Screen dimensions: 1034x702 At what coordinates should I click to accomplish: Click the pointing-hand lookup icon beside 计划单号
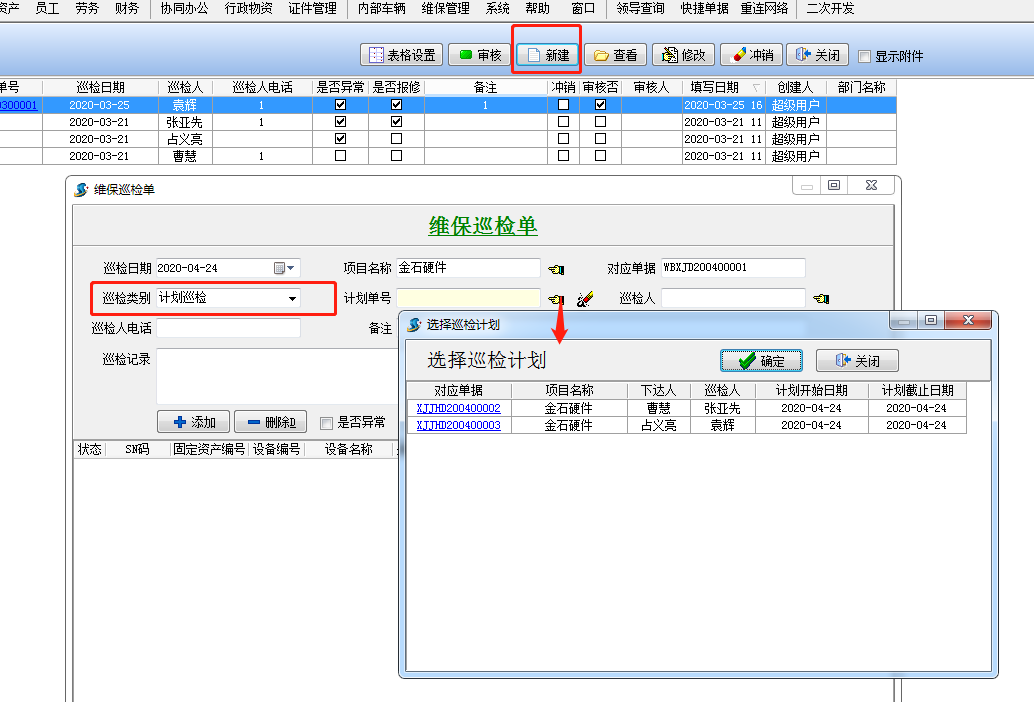pyautogui.click(x=556, y=299)
